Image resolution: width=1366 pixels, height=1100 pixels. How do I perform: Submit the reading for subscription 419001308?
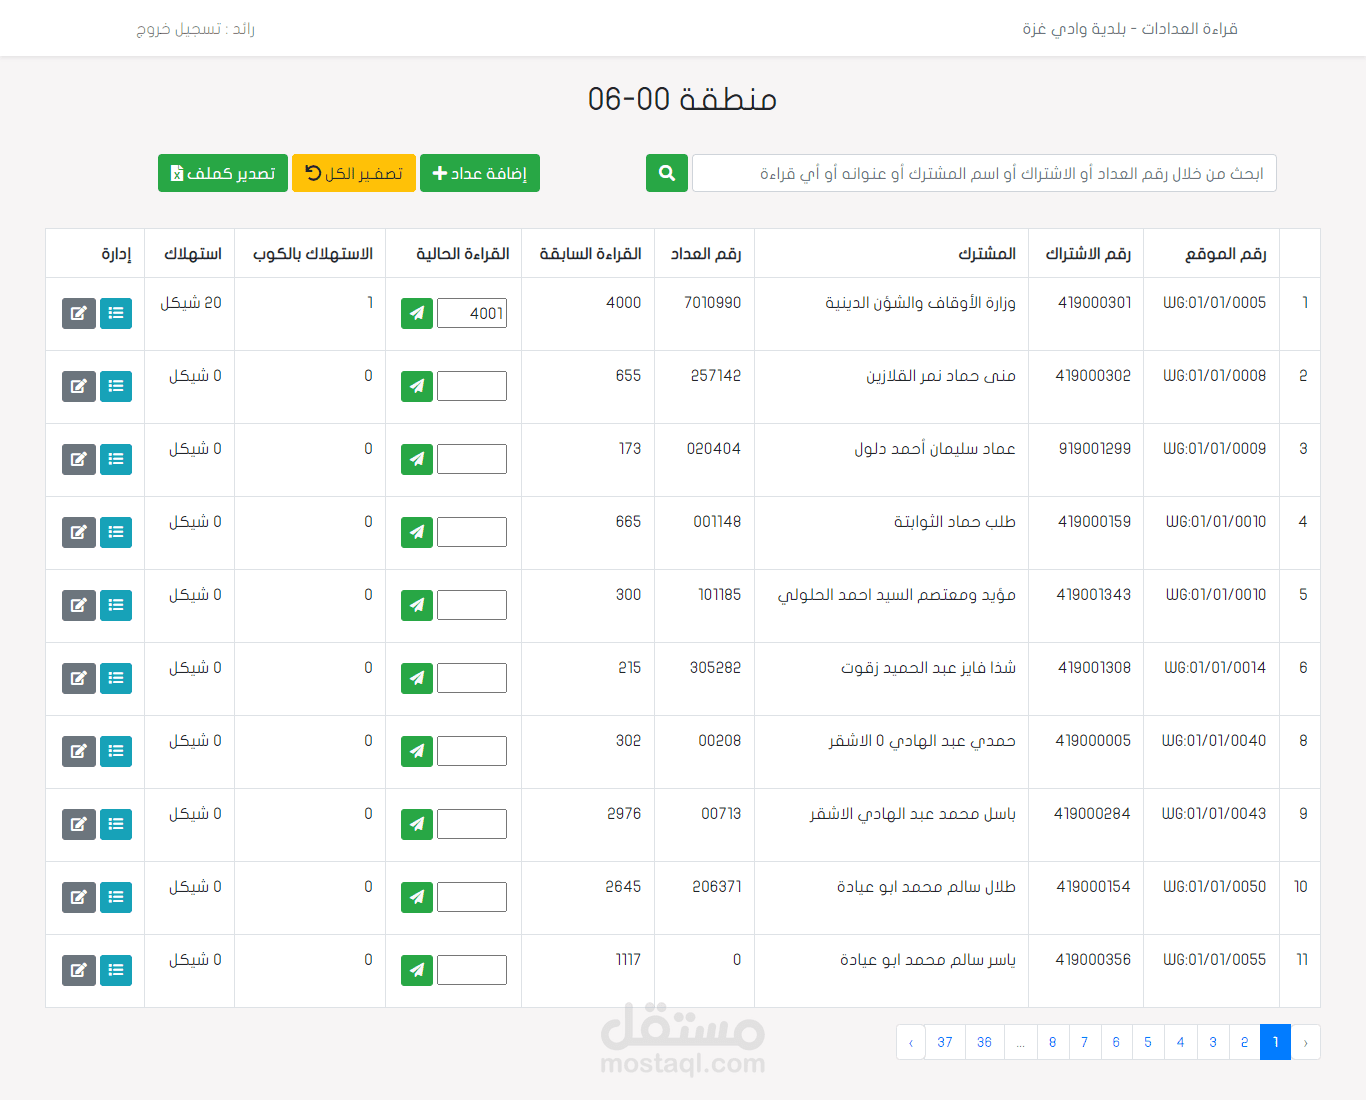[x=417, y=678]
